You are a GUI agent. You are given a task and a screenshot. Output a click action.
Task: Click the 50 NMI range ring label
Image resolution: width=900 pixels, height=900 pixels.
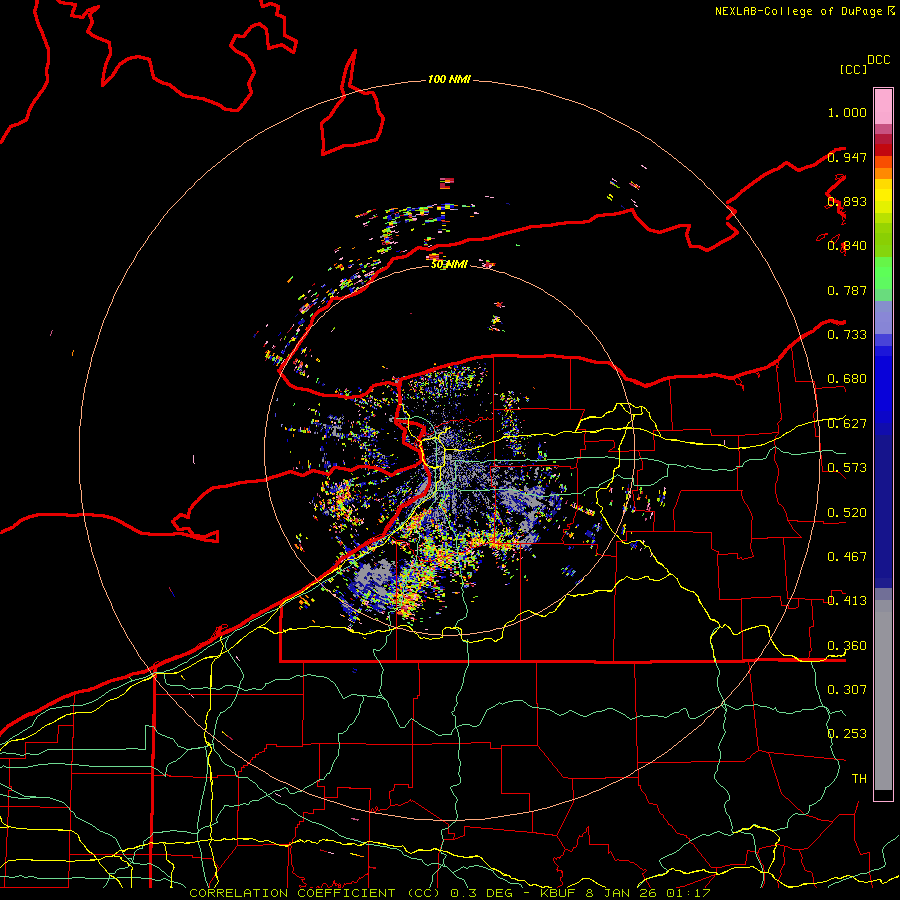[449, 265]
